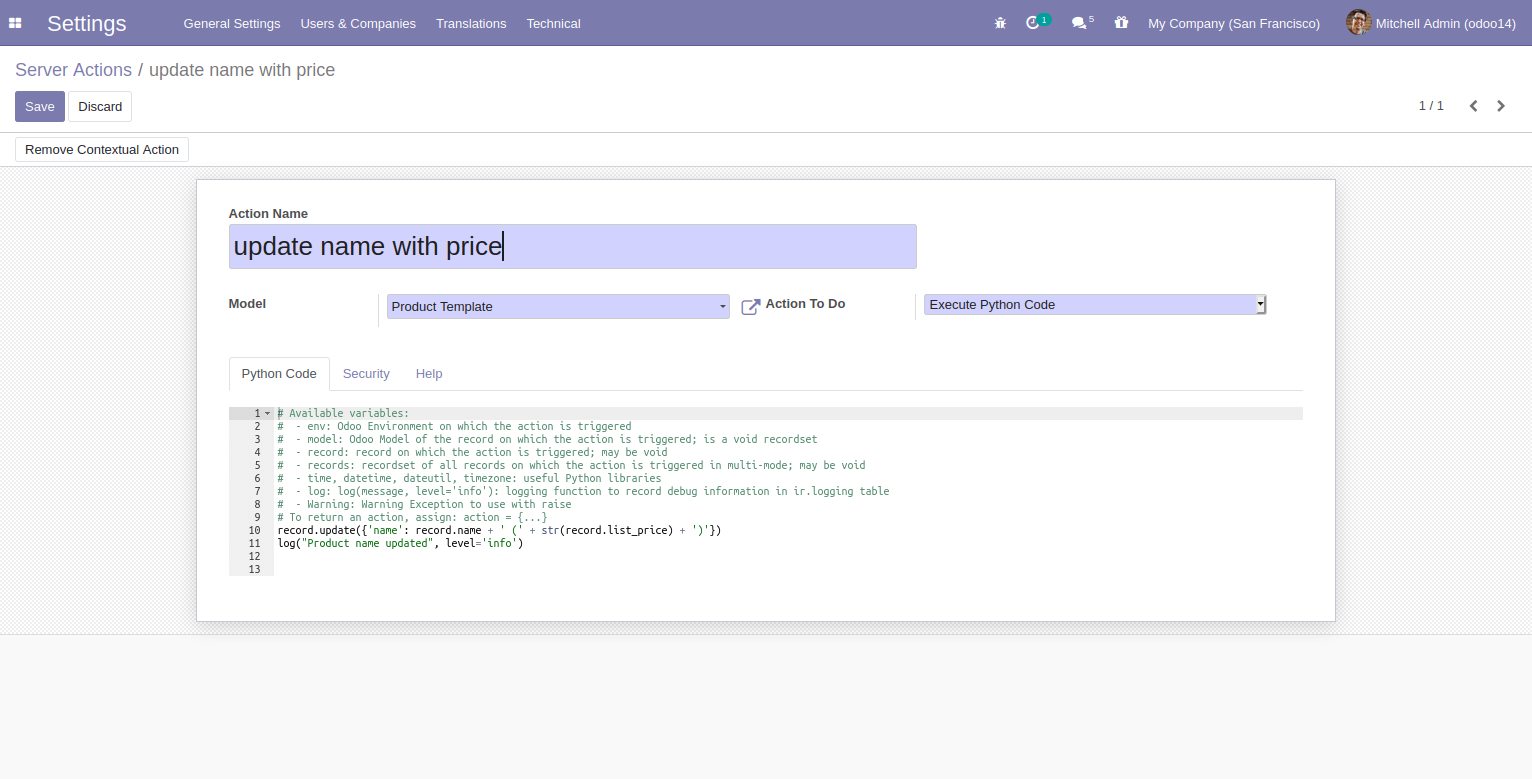Switch to Python Code tab
The image size is (1532, 779).
(279, 374)
